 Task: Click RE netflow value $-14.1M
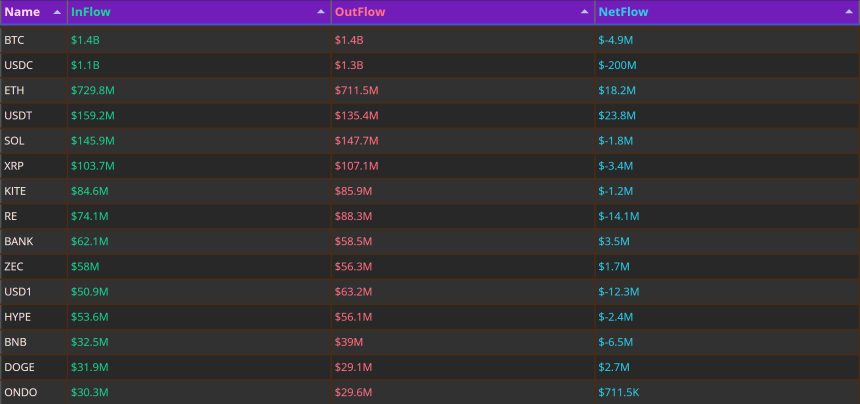coord(619,217)
